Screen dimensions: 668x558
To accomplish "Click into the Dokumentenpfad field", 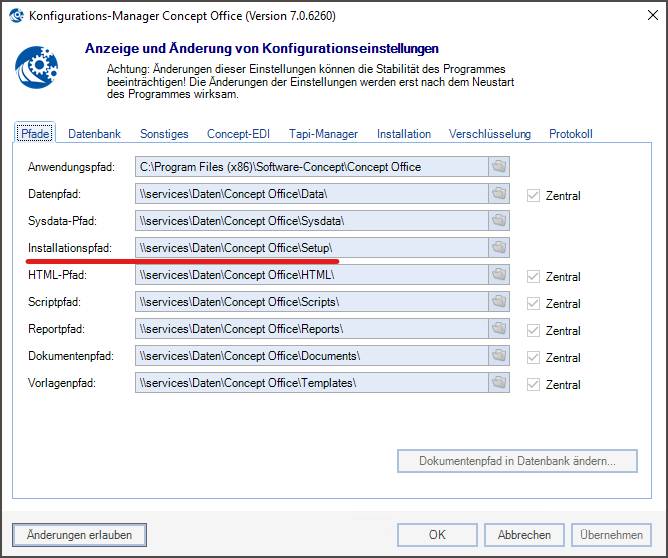I will pyautogui.click(x=311, y=356).
